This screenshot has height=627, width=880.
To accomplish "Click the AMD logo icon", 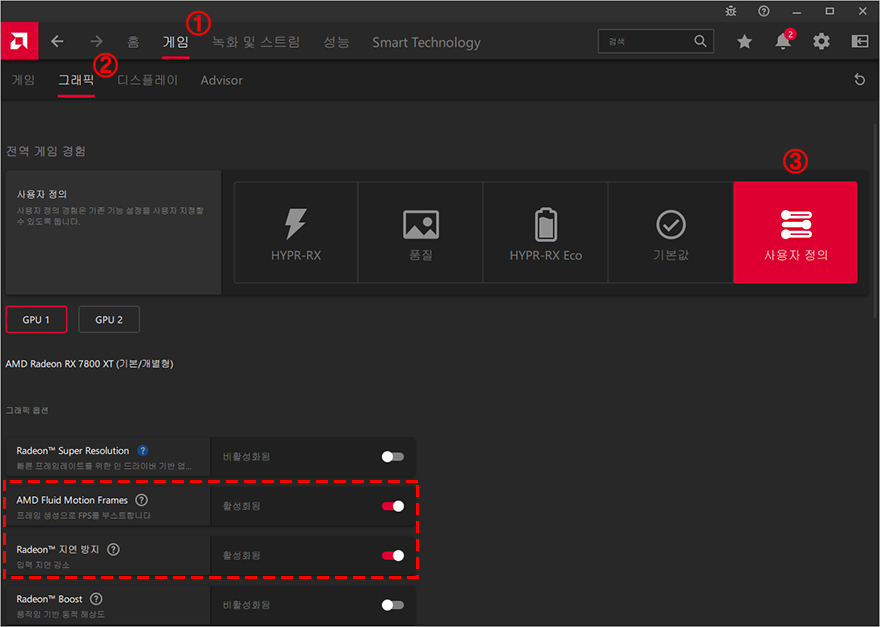I will (x=19, y=41).
